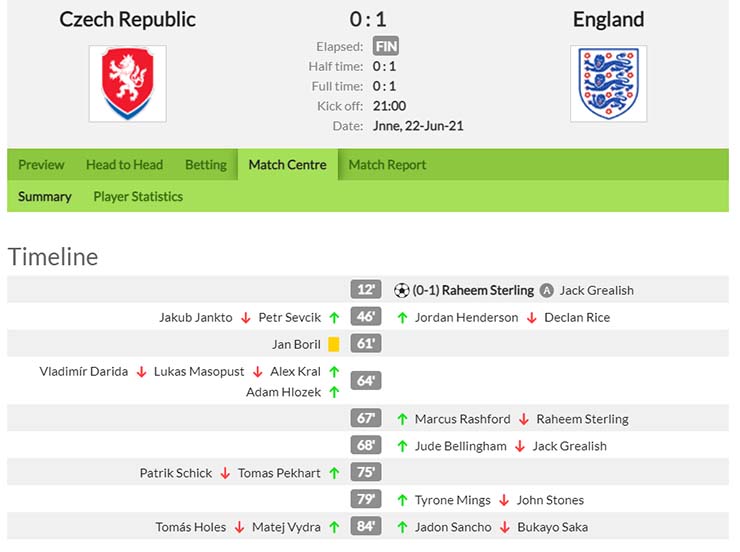Click the 84' timeline minute marker
740x552 pixels.
(x=366, y=526)
